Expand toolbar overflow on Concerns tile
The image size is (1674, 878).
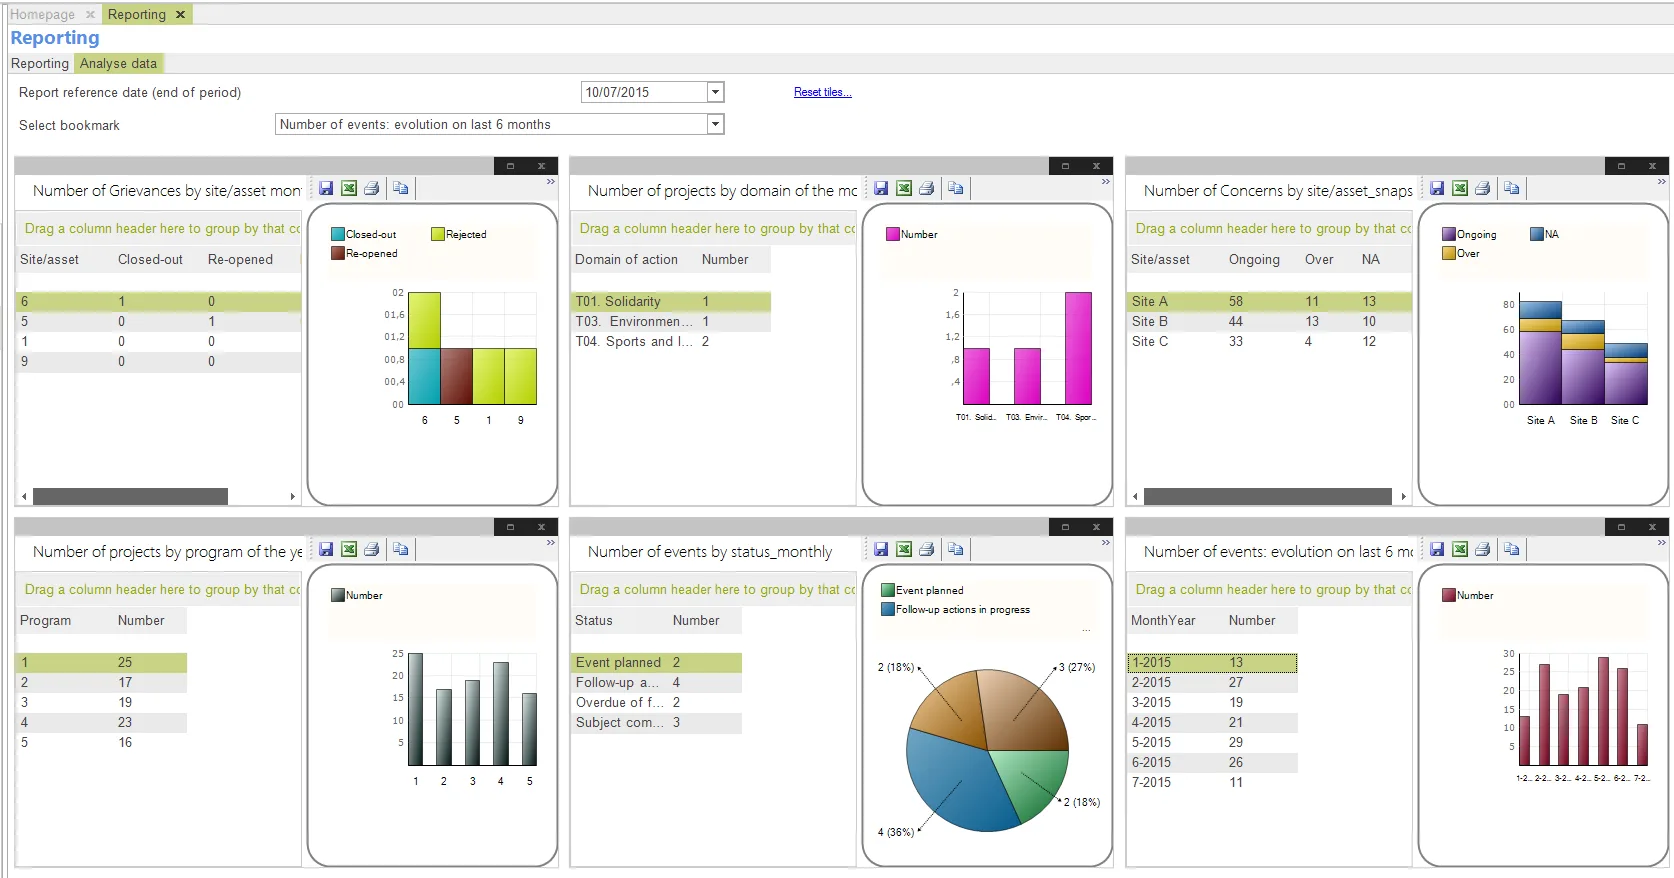(1661, 182)
